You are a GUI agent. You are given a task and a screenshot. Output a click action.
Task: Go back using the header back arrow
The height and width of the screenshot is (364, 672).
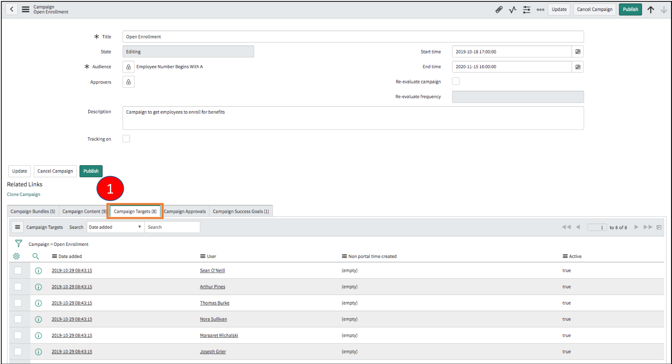pos(12,9)
